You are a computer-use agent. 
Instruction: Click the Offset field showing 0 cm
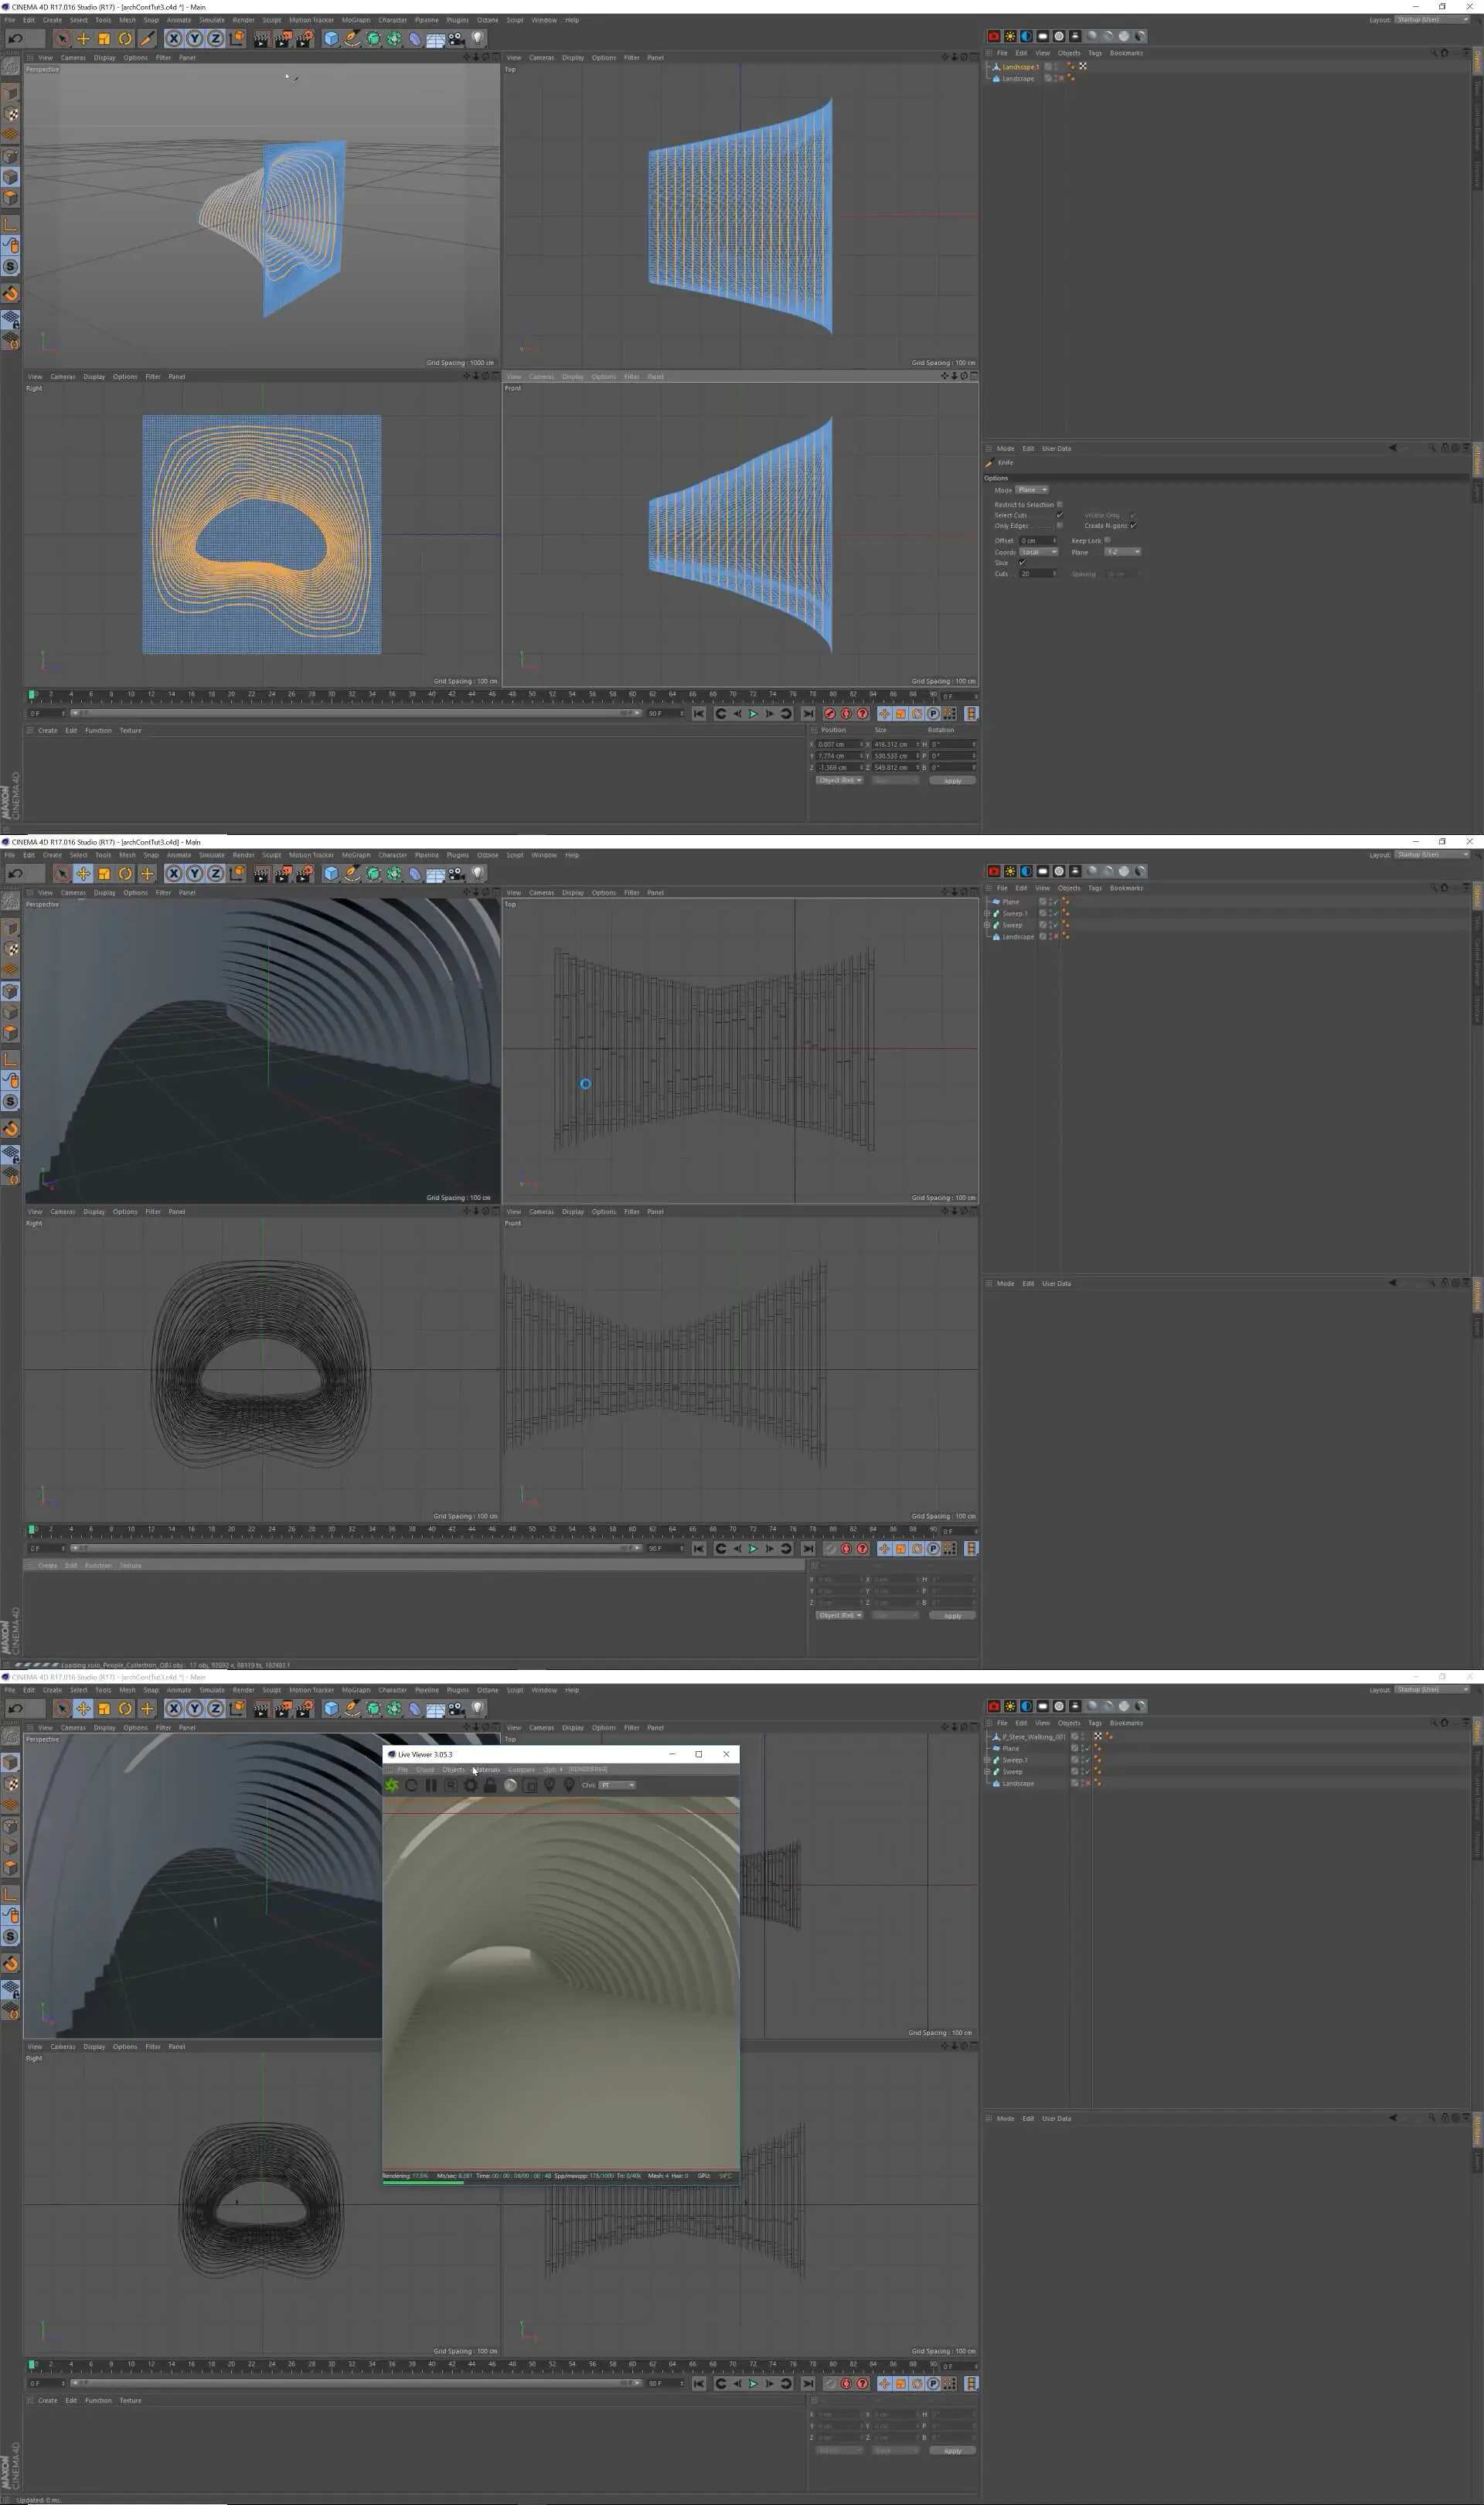click(x=1038, y=541)
